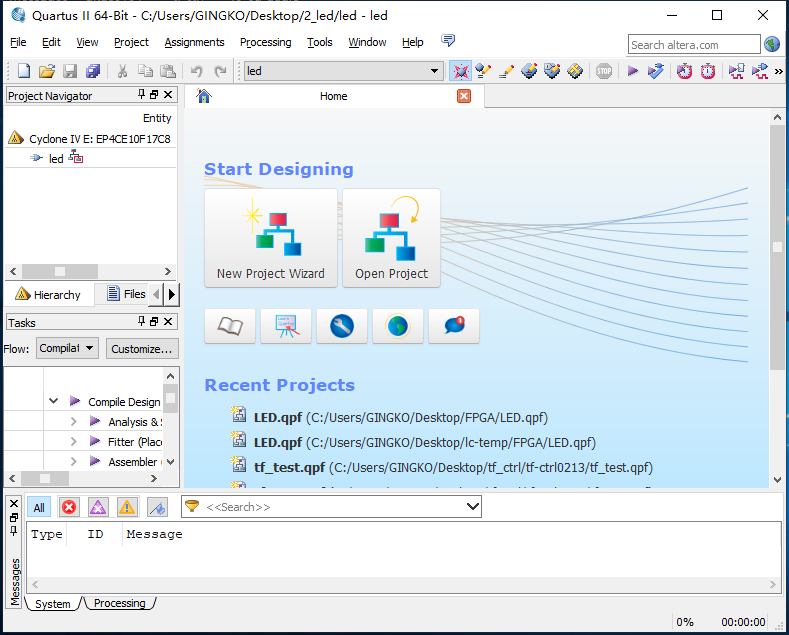Click the notifications speech bubble icon
Image resolution: width=789 pixels, height=635 pixels.
coord(453,326)
